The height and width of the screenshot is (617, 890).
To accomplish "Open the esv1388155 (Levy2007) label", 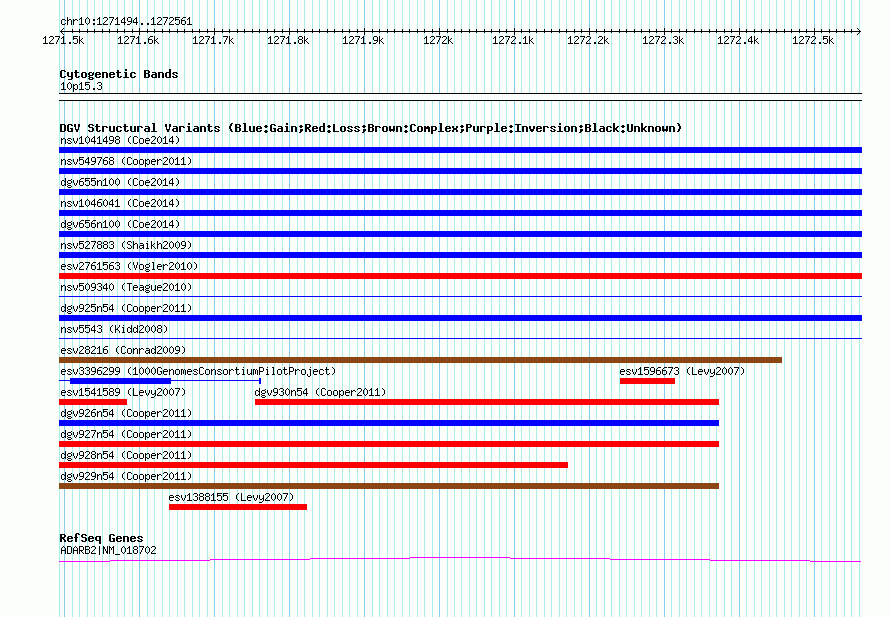I will click(231, 497).
